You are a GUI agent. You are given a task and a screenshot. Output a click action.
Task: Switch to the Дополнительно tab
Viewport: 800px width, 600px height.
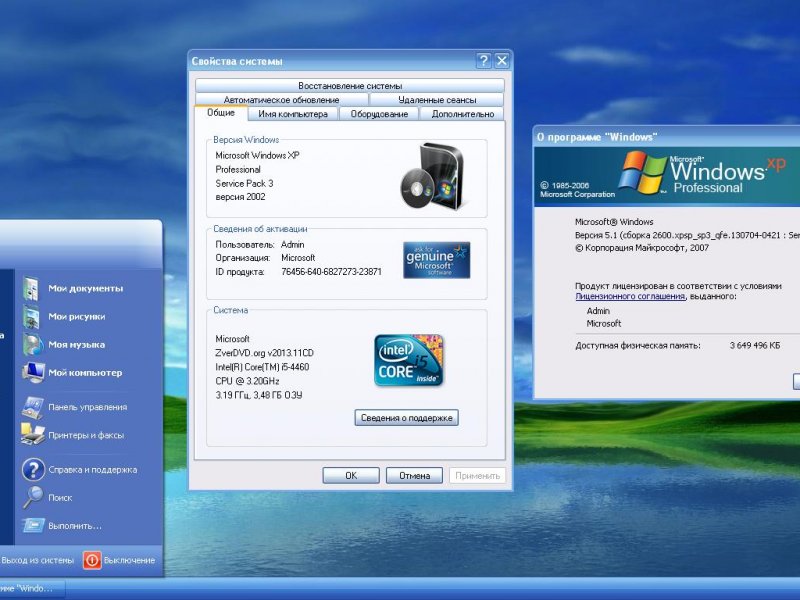point(463,114)
